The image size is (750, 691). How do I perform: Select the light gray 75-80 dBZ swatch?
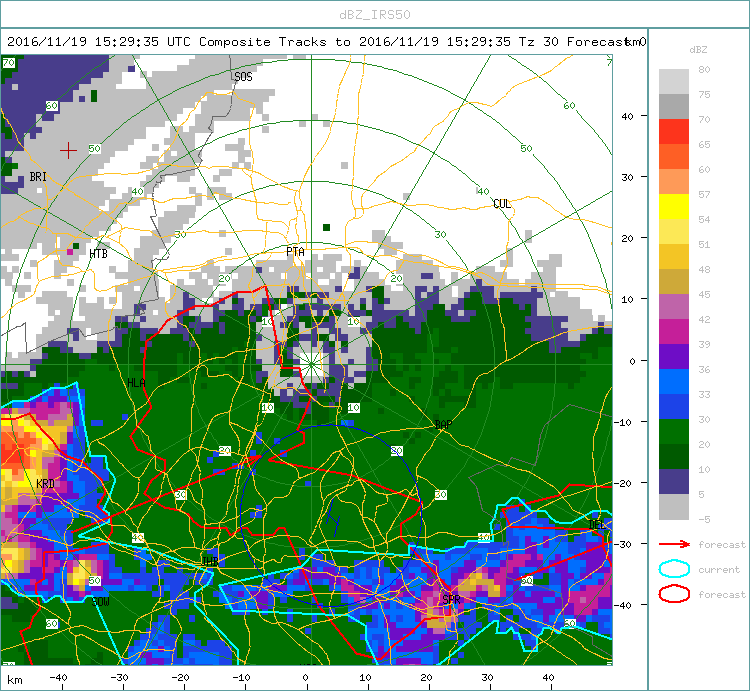coord(673,81)
